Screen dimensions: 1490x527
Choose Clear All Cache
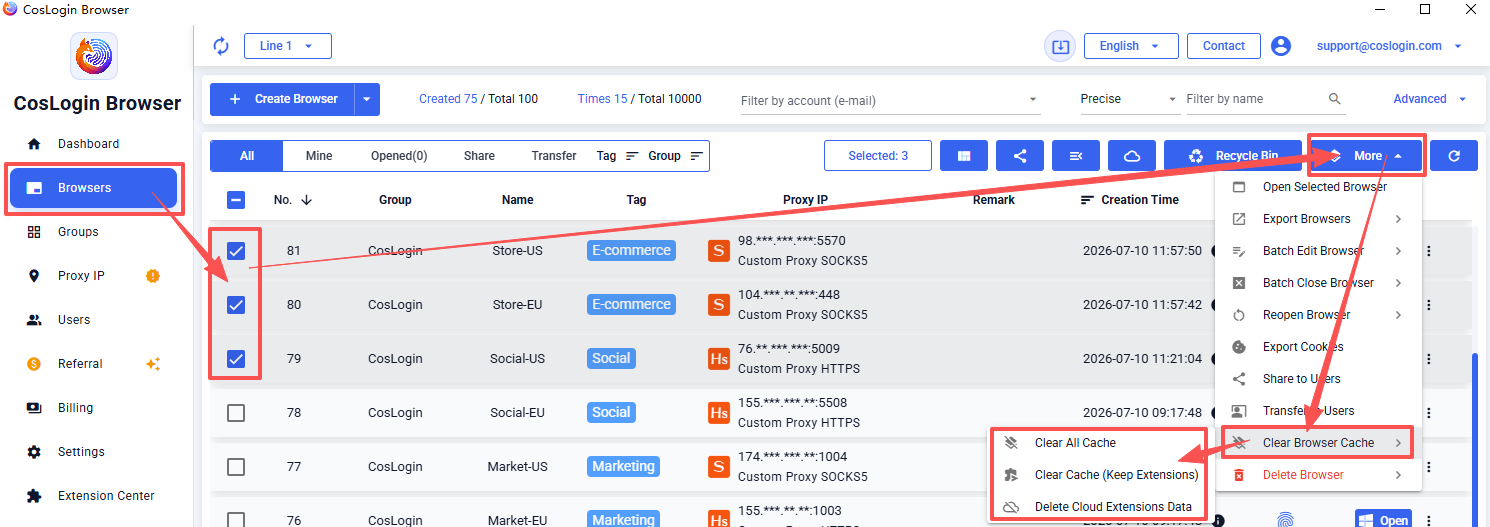pyautogui.click(x=1098, y=443)
